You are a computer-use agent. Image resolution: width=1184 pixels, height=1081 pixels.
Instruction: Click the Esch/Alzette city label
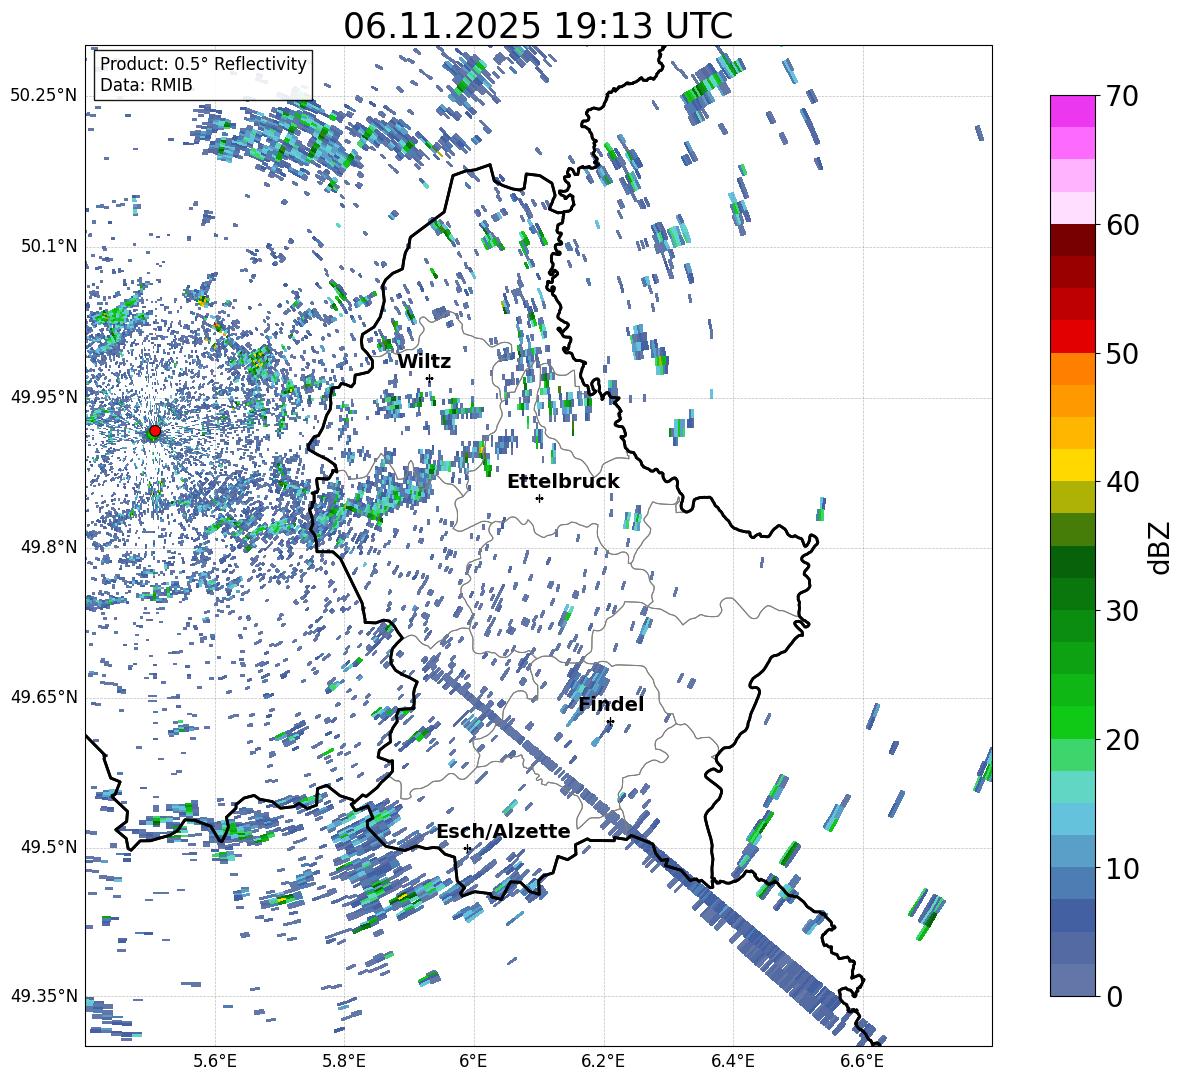503,831
